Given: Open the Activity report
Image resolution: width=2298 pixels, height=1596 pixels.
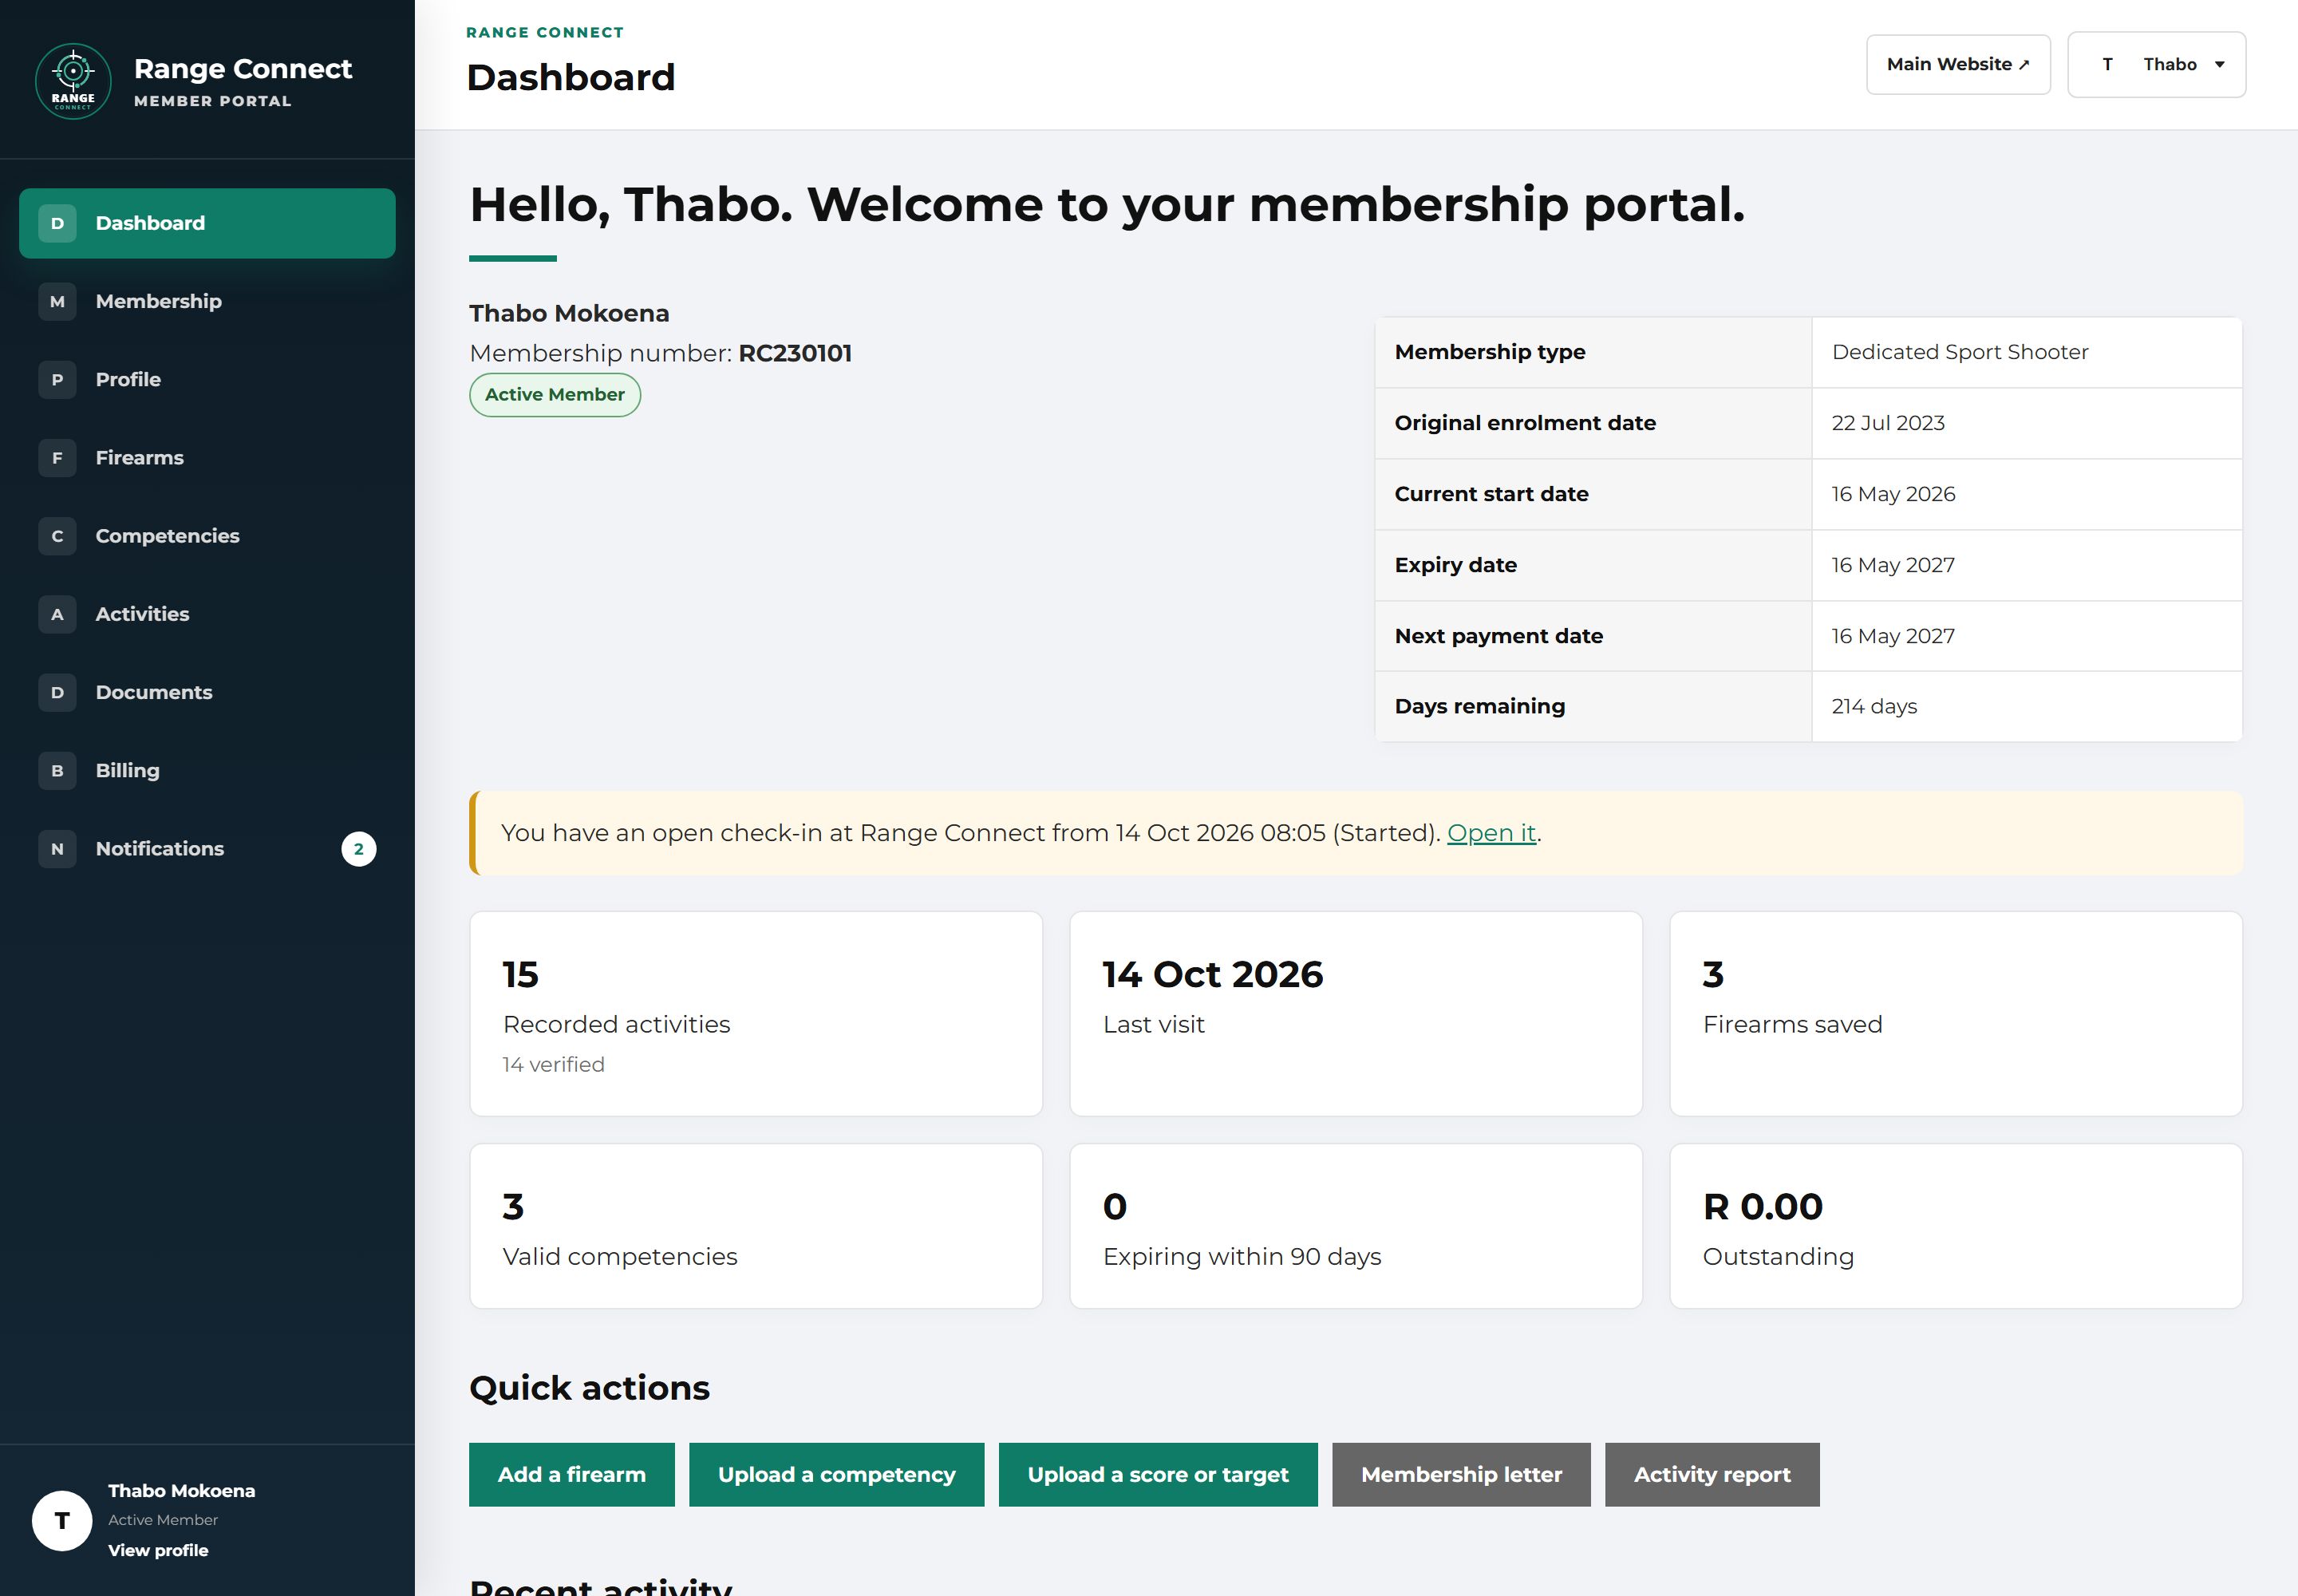Looking at the screenshot, I should pos(1712,1474).
